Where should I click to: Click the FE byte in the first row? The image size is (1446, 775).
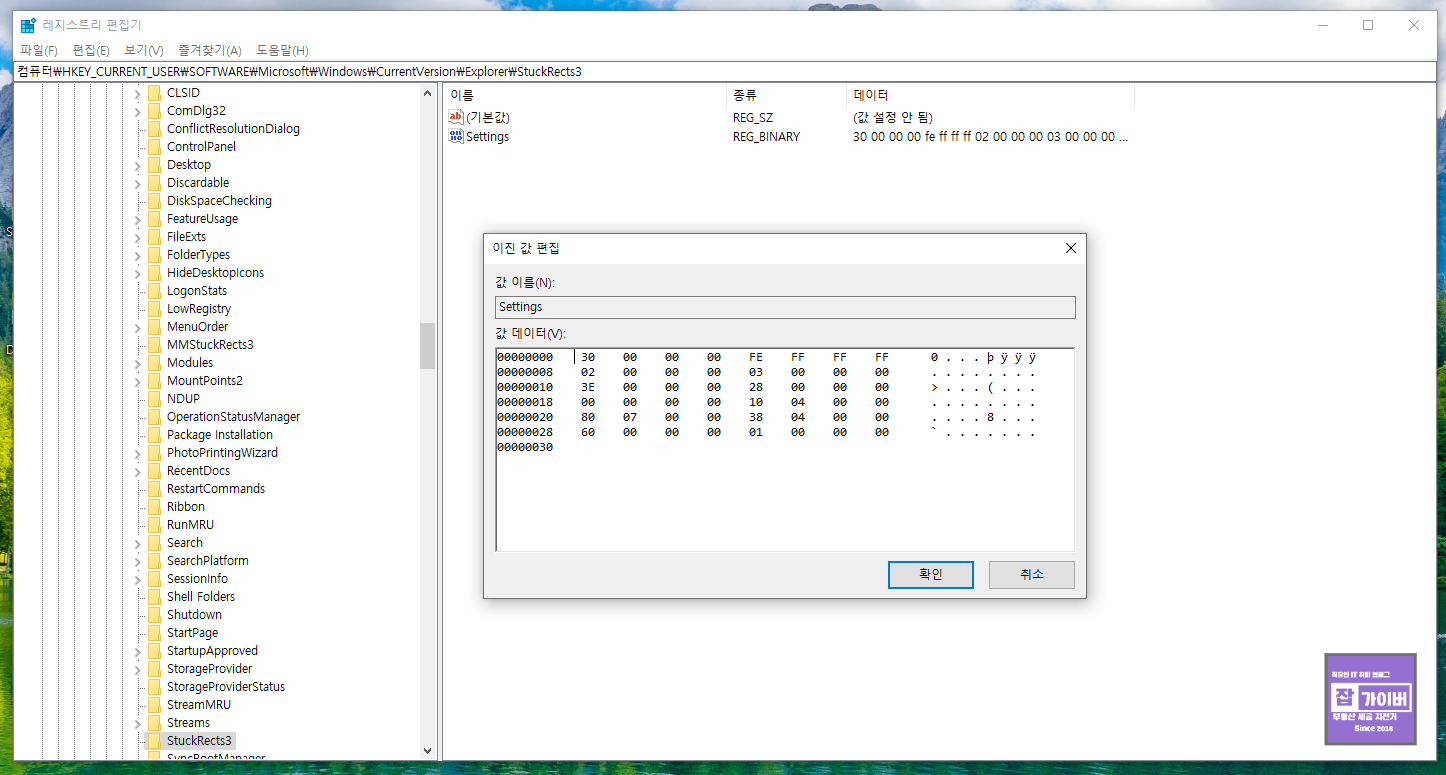click(x=756, y=357)
